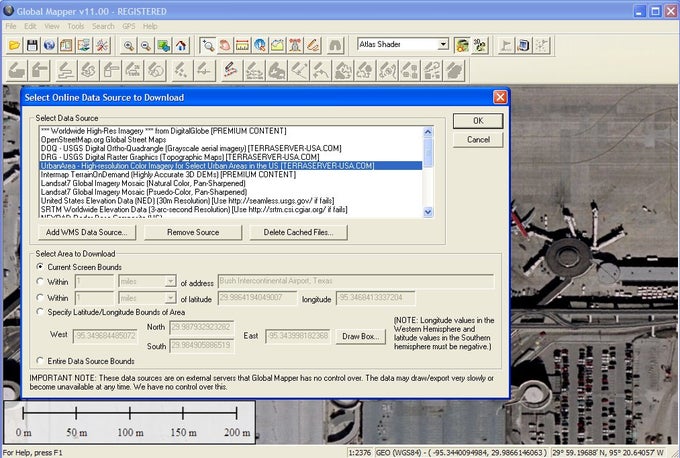680x458 pixels.
Task: Click the Save floppy disk icon
Action: pos(32,45)
